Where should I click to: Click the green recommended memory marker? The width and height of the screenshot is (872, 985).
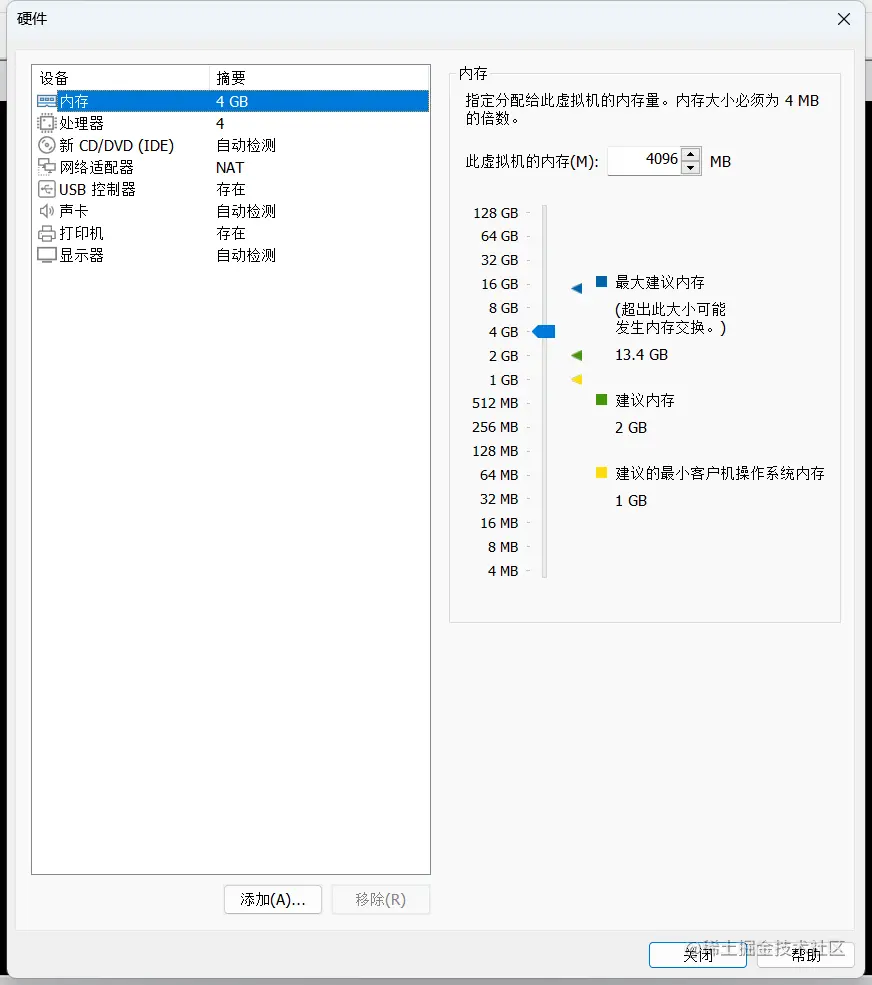[x=577, y=356]
